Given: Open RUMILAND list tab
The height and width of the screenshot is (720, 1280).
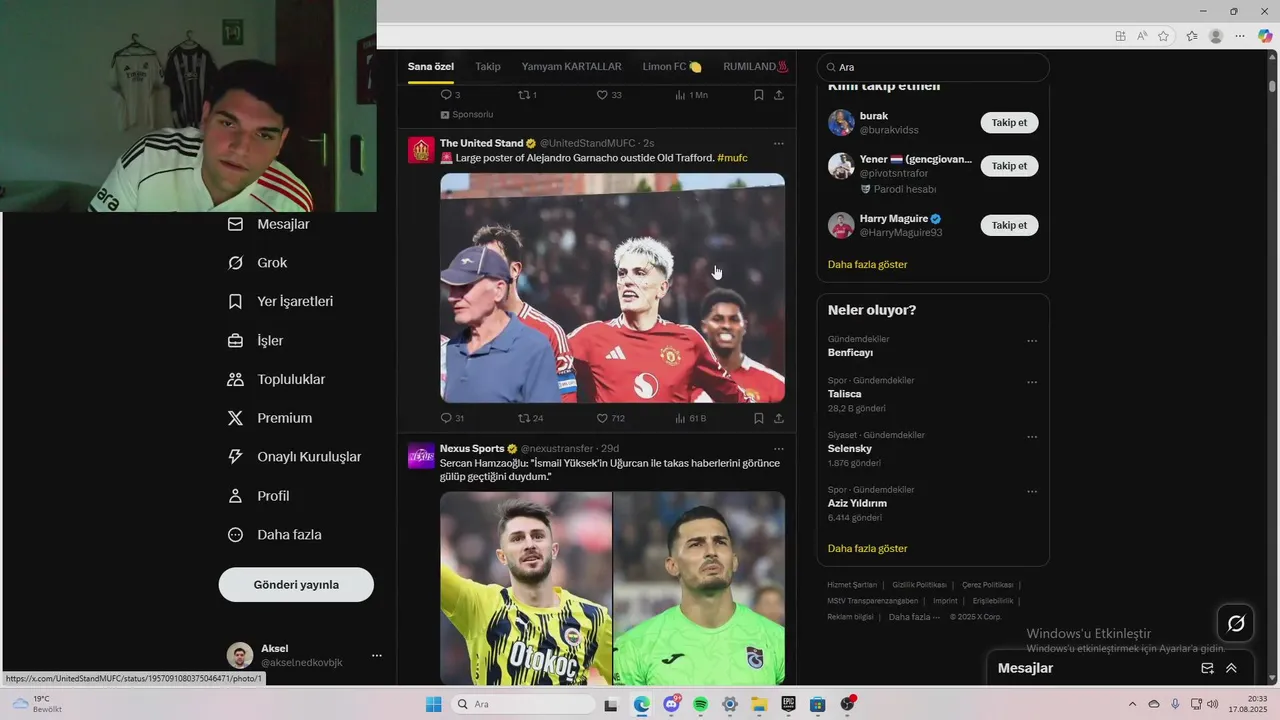Looking at the screenshot, I should [x=755, y=67].
